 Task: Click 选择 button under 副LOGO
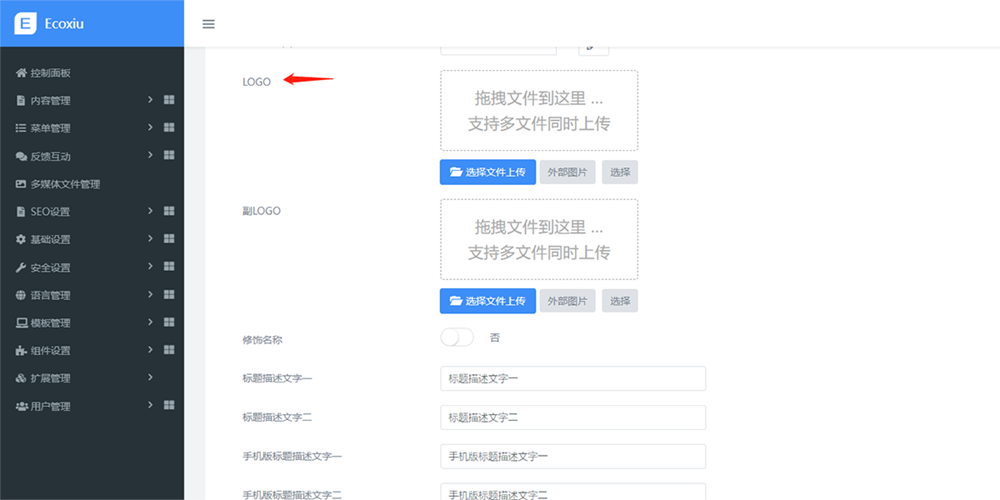coord(620,301)
